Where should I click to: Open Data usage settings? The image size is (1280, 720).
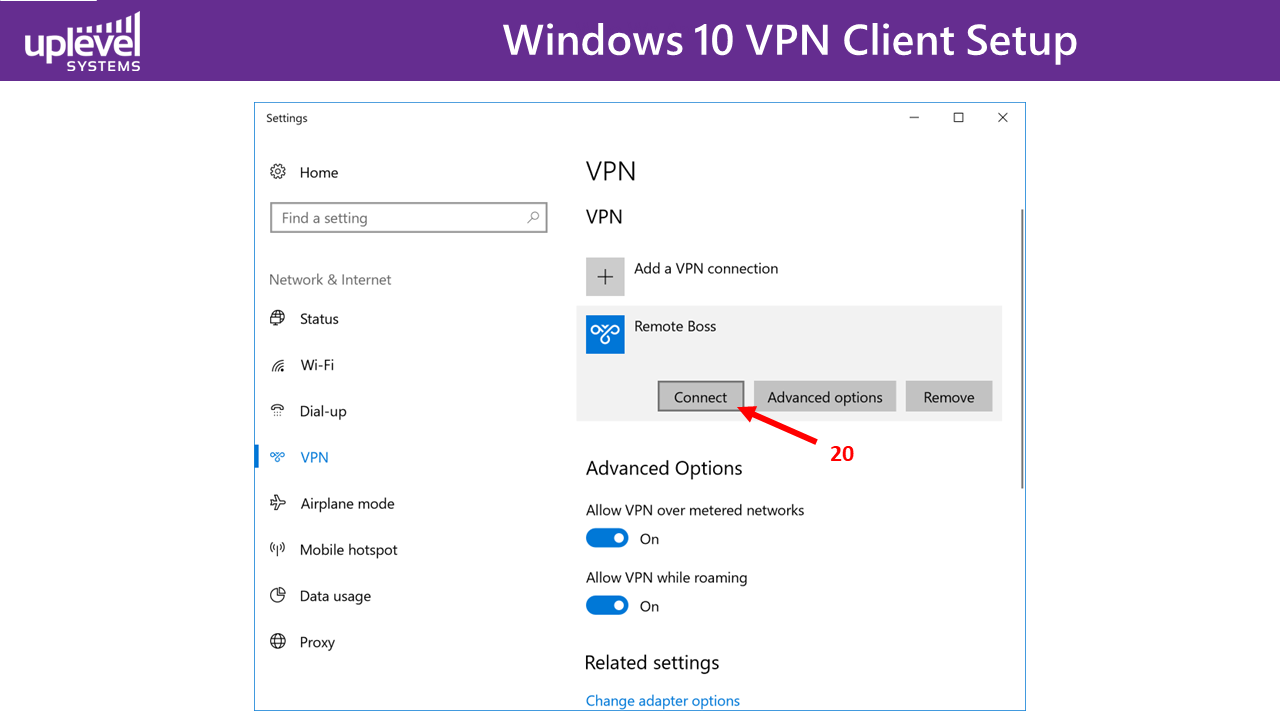pyautogui.click(x=335, y=596)
